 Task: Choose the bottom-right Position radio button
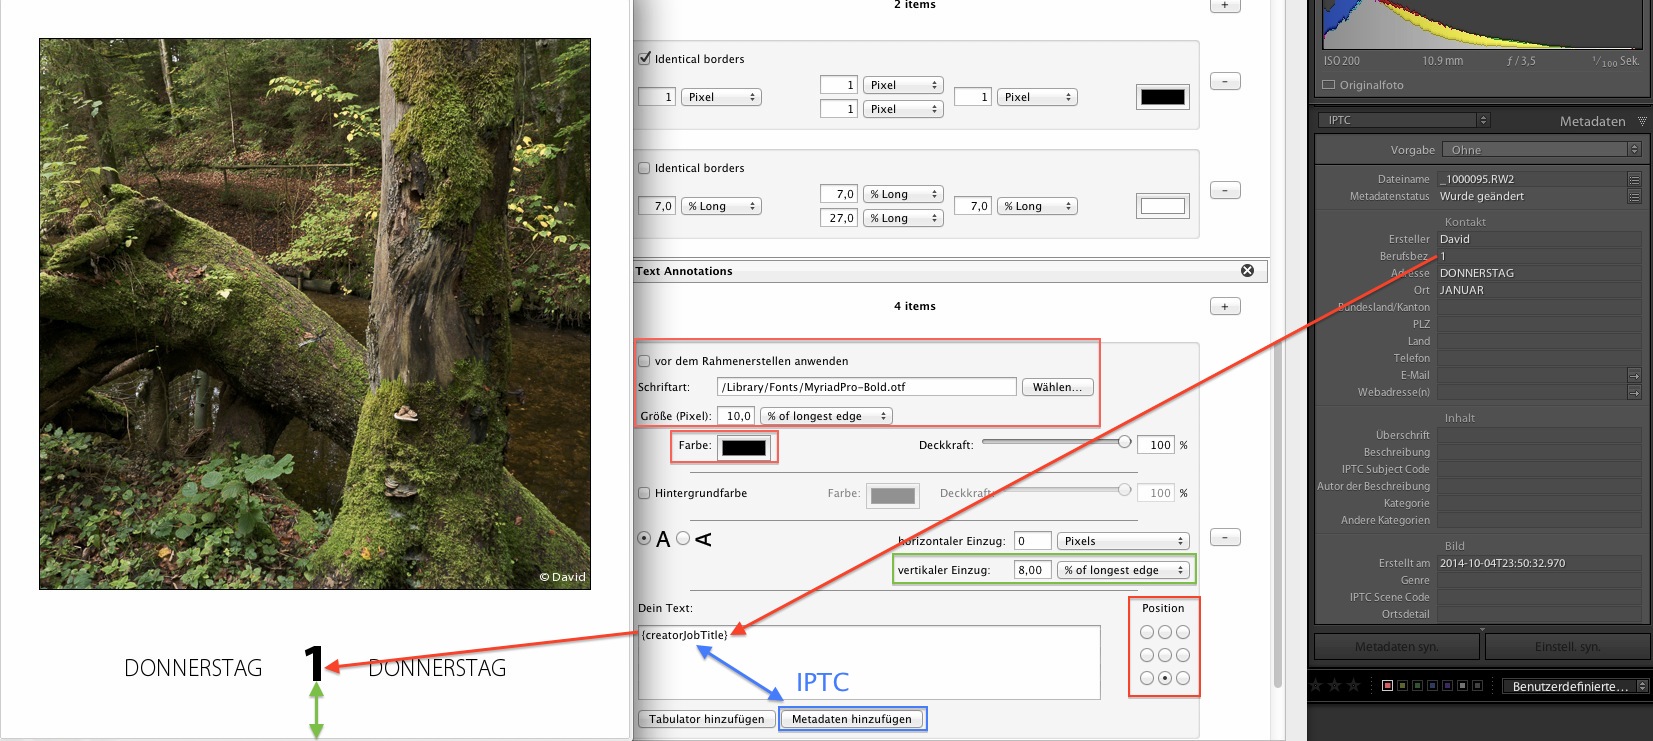[1183, 678]
